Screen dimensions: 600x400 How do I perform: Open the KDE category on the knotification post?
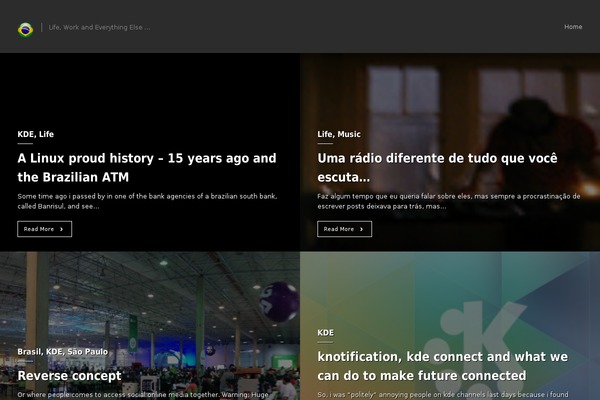pyautogui.click(x=326, y=333)
